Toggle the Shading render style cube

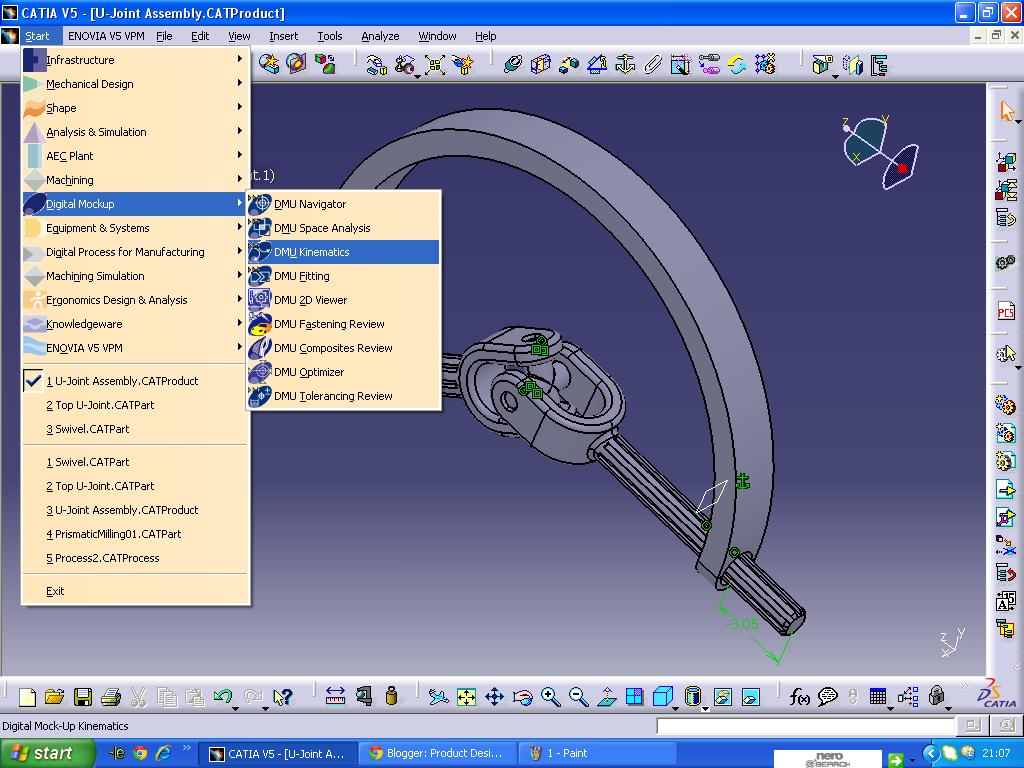coord(692,695)
